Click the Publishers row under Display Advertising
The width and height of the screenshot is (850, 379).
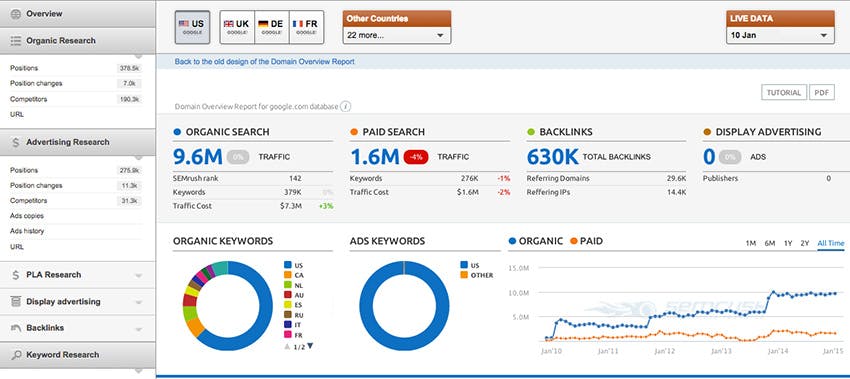tap(767, 178)
